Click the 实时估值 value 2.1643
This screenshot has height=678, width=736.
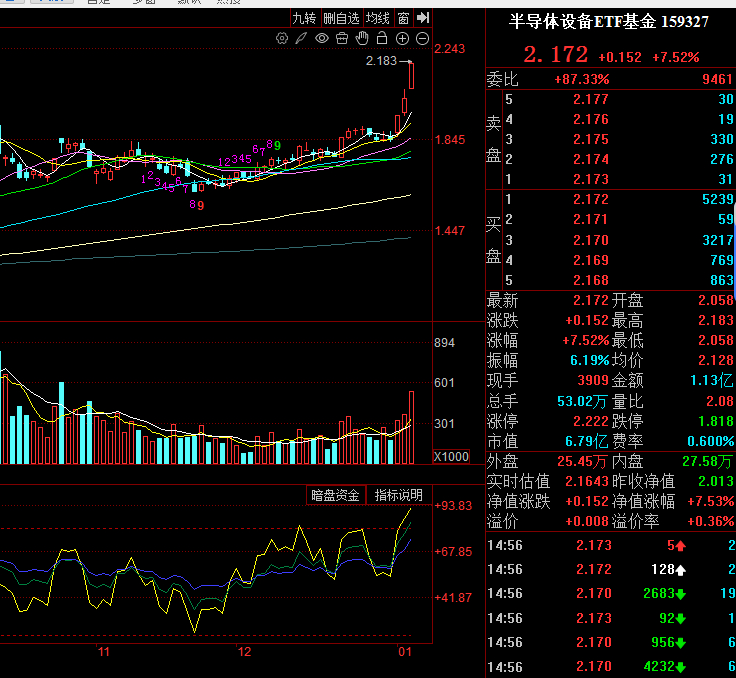click(x=587, y=481)
